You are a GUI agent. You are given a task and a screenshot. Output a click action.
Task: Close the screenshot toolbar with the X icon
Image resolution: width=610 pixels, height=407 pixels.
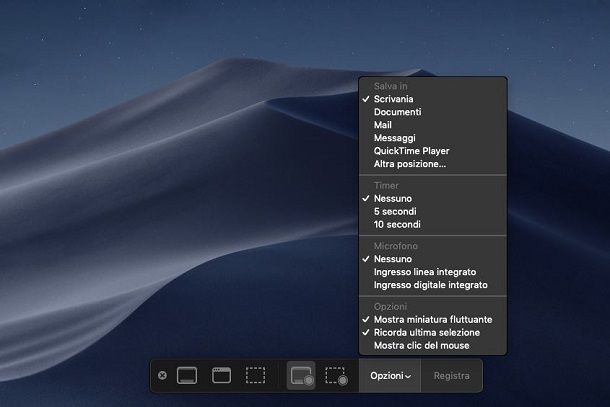click(163, 375)
